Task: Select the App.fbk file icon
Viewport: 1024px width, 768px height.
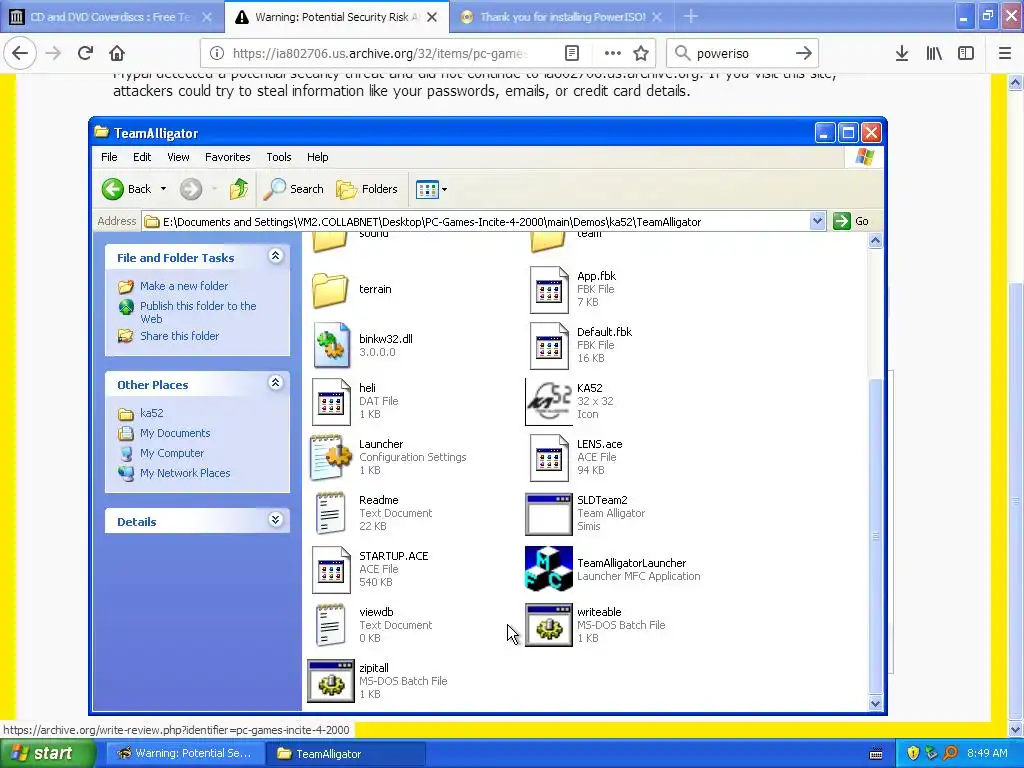Action: 549,289
